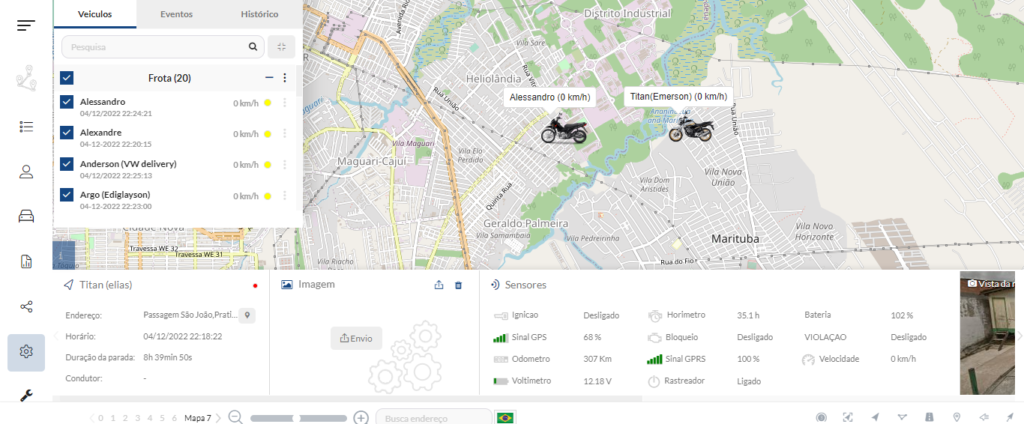Click the trash icon in Imagem panel
The image size is (1024, 424).
[459, 285]
